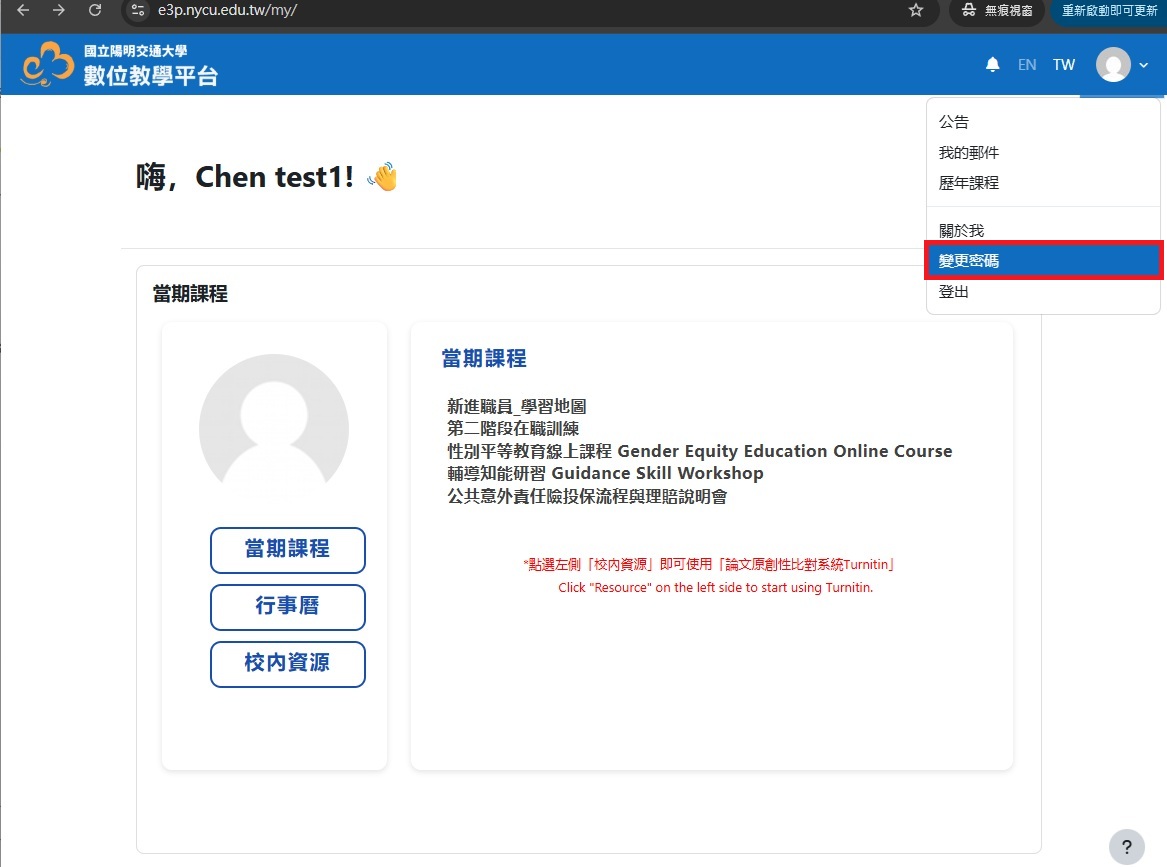The width and height of the screenshot is (1167, 867).
Task: Select 變更密碼 from user menu
Action: coord(1043,261)
